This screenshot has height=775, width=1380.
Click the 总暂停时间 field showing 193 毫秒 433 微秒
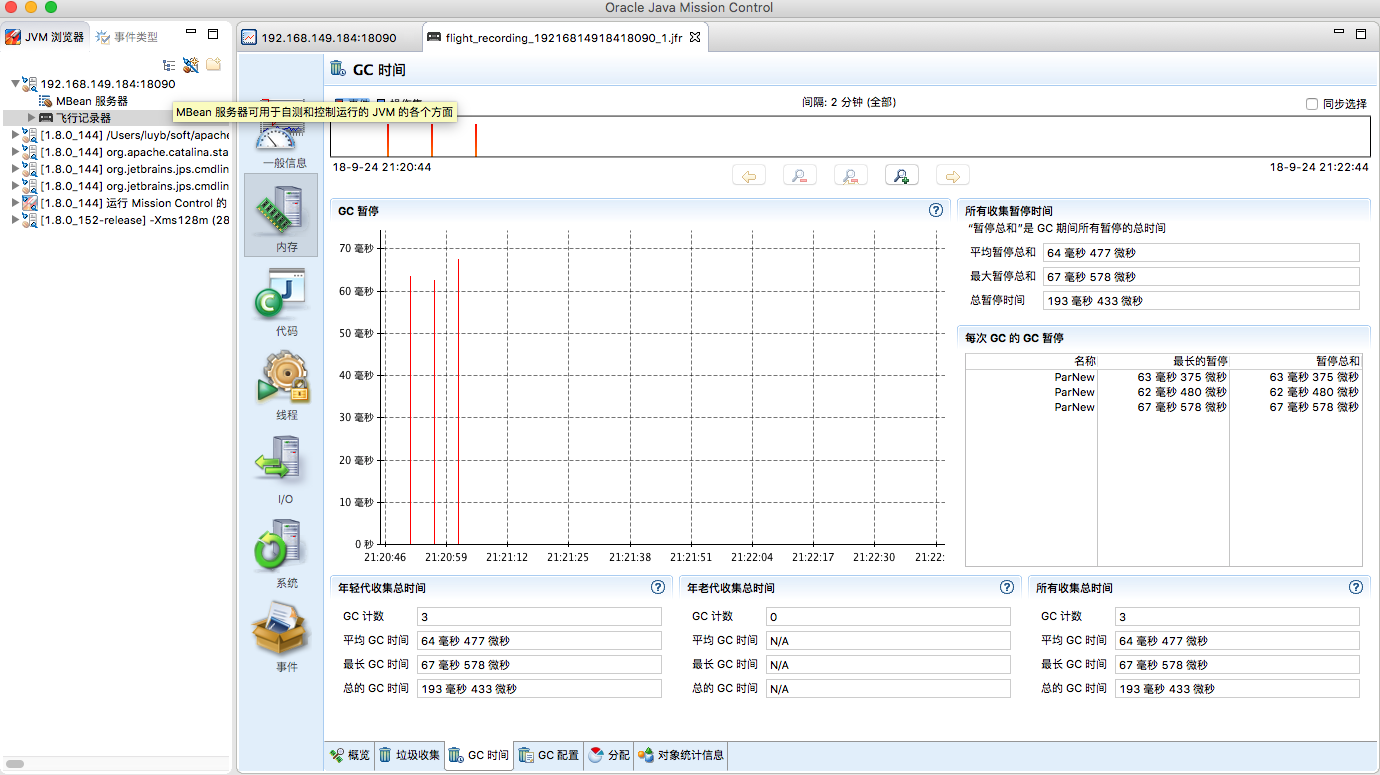[x=1200, y=300]
